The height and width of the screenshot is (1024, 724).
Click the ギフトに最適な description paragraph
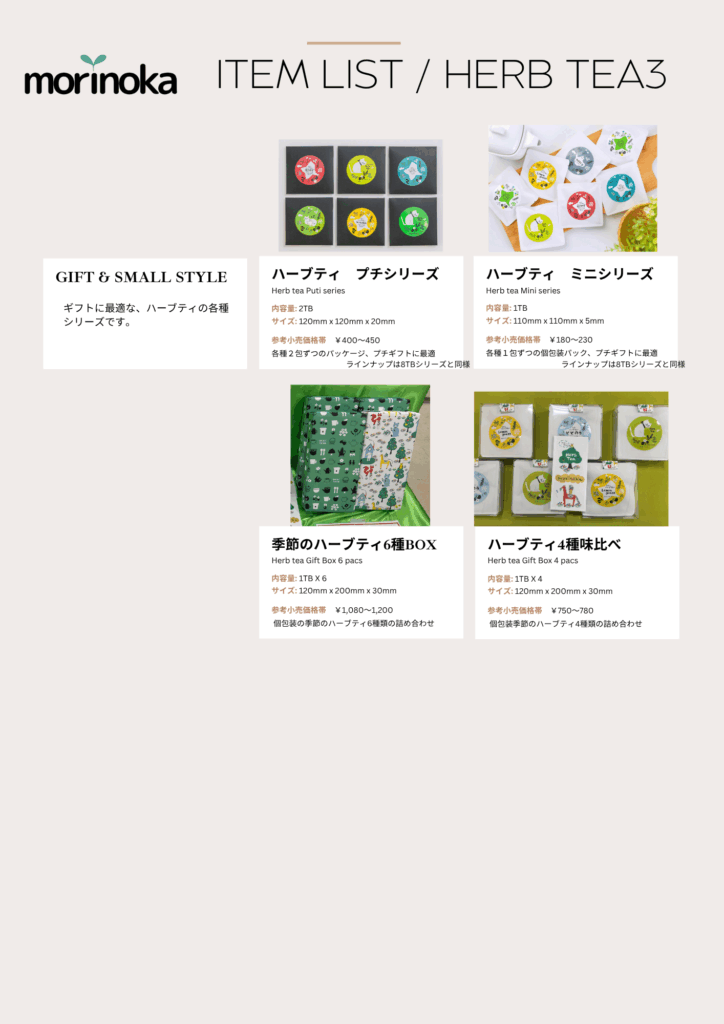click(x=146, y=315)
